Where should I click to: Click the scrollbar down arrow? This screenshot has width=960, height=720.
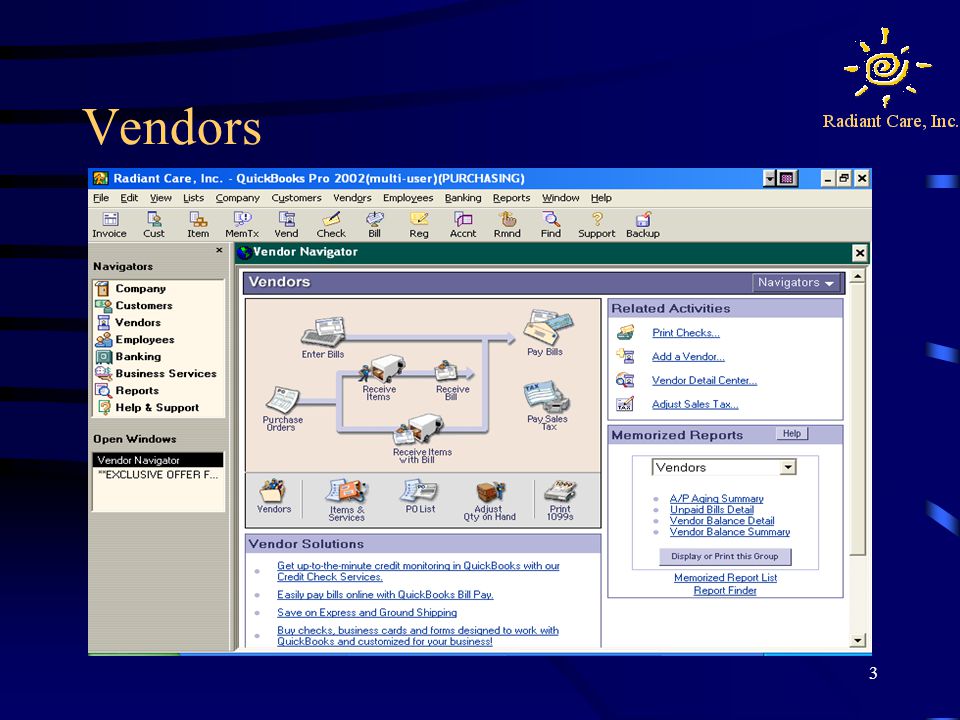pyautogui.click(x=858, y=640)
